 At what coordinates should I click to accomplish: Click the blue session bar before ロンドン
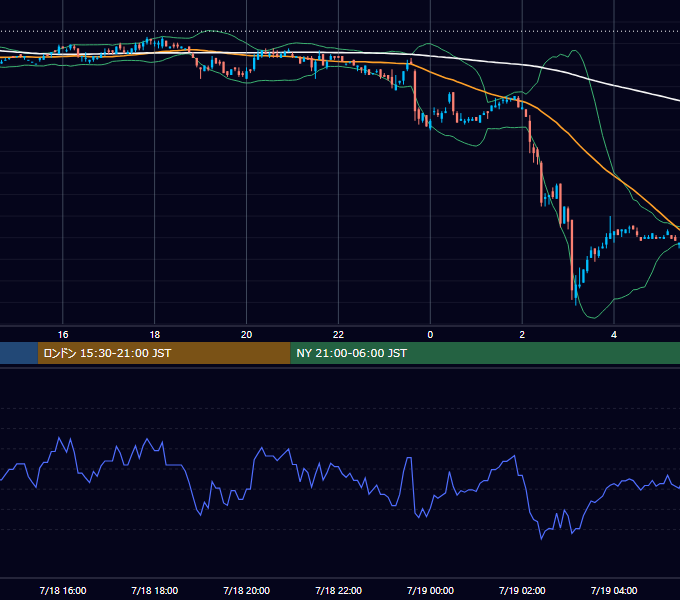coord(19,353)
